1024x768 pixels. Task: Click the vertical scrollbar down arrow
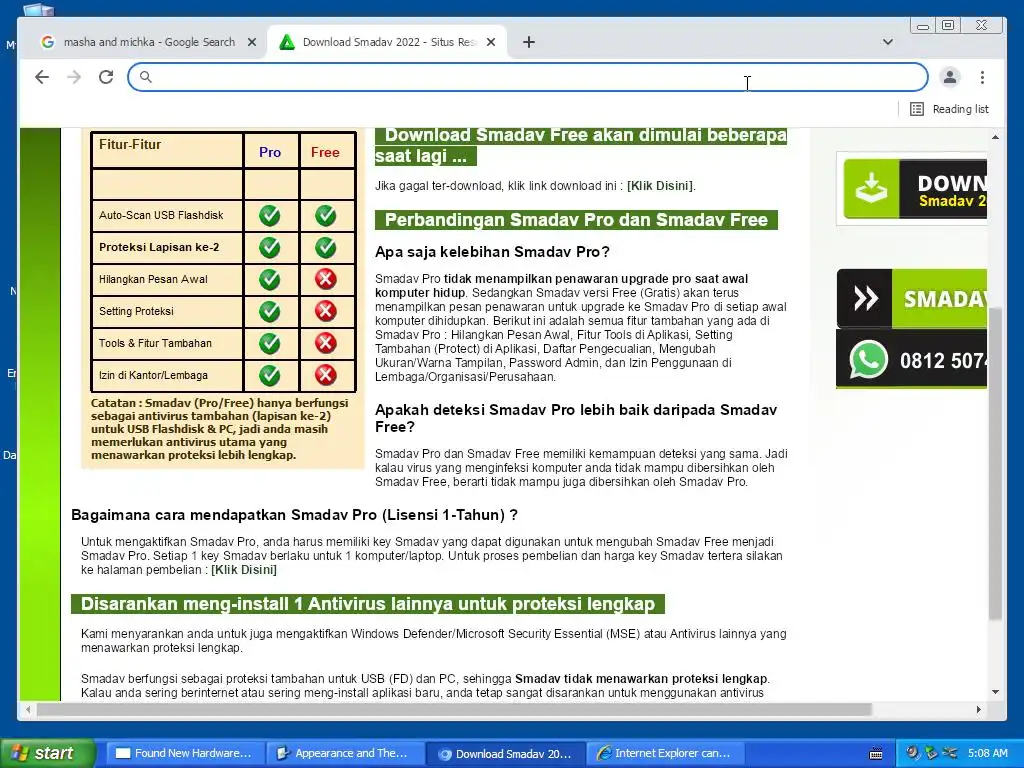pyautogui.click(x=995, y=692)
